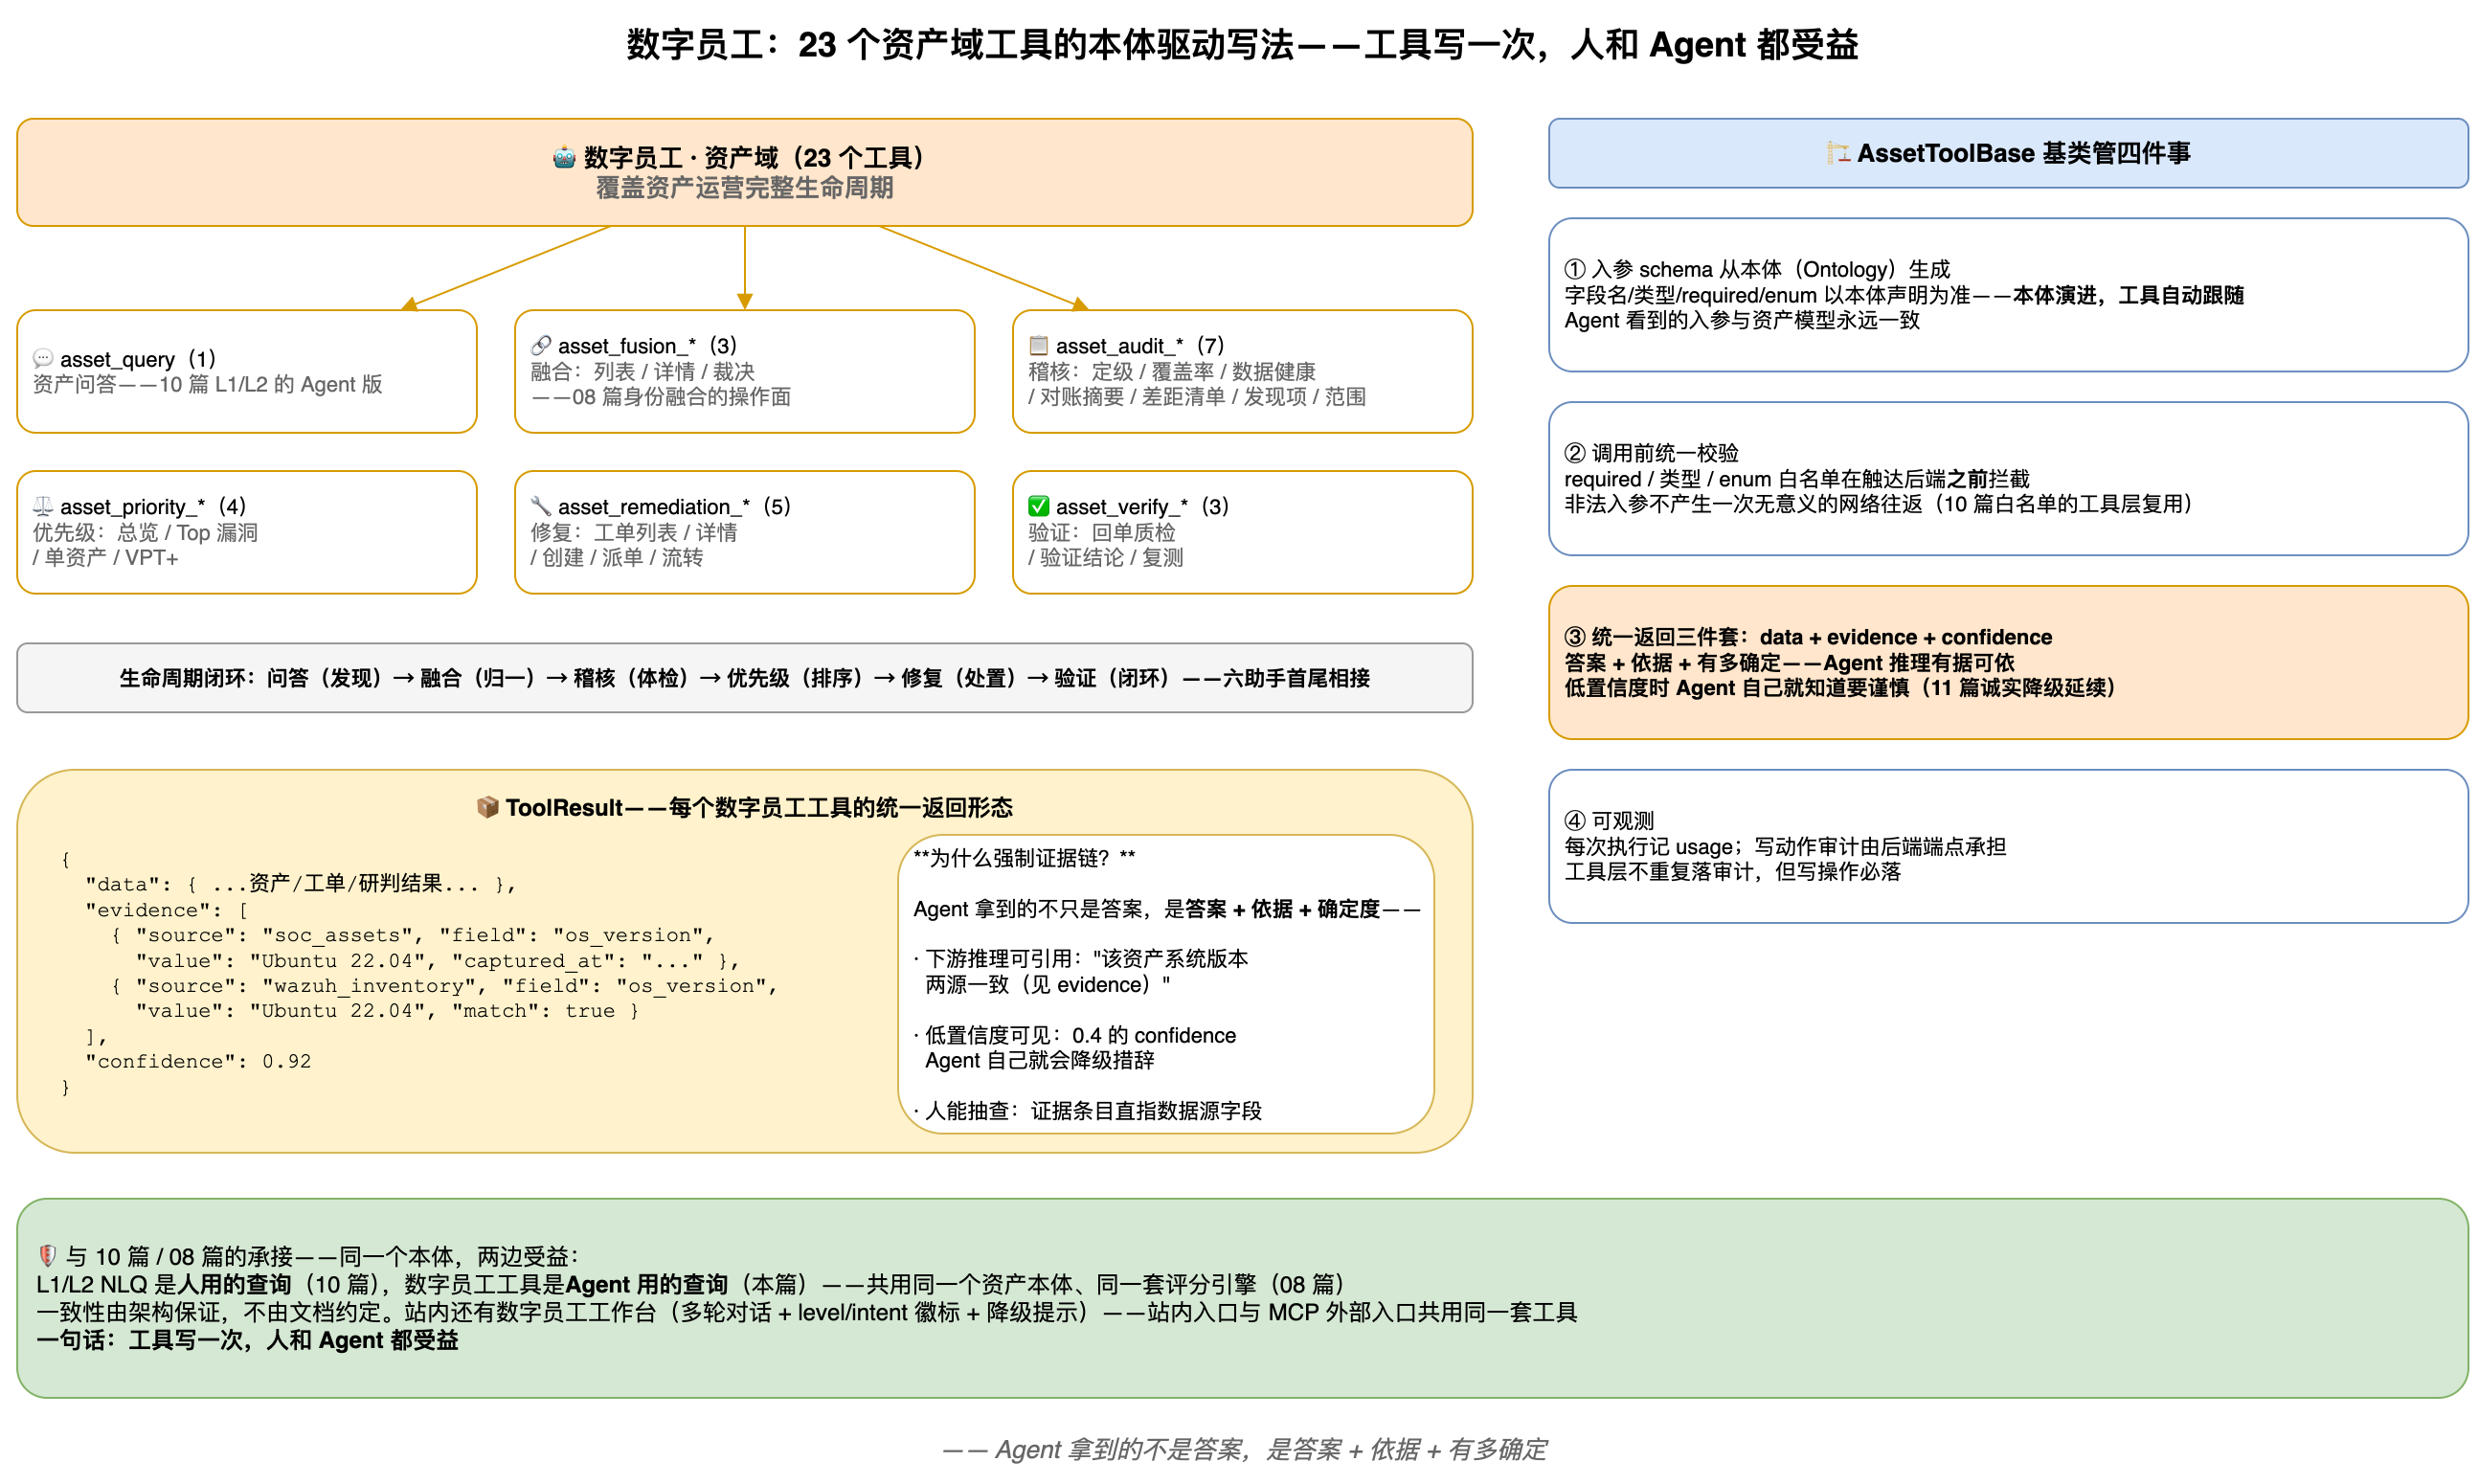Click the robot icon beside 数字员工 · 资产域
The height and width of the screenshot is (1484, 2479).
(x=564, y=157)
